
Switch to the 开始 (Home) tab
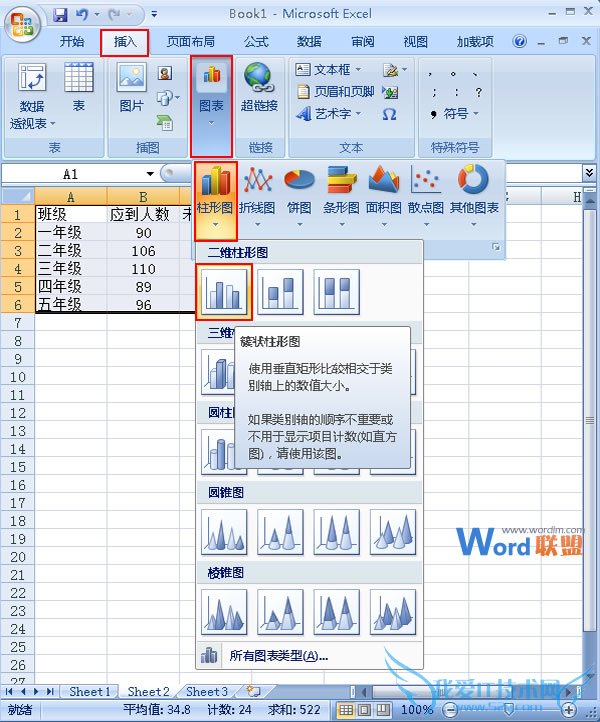click(x=72, y=42)
